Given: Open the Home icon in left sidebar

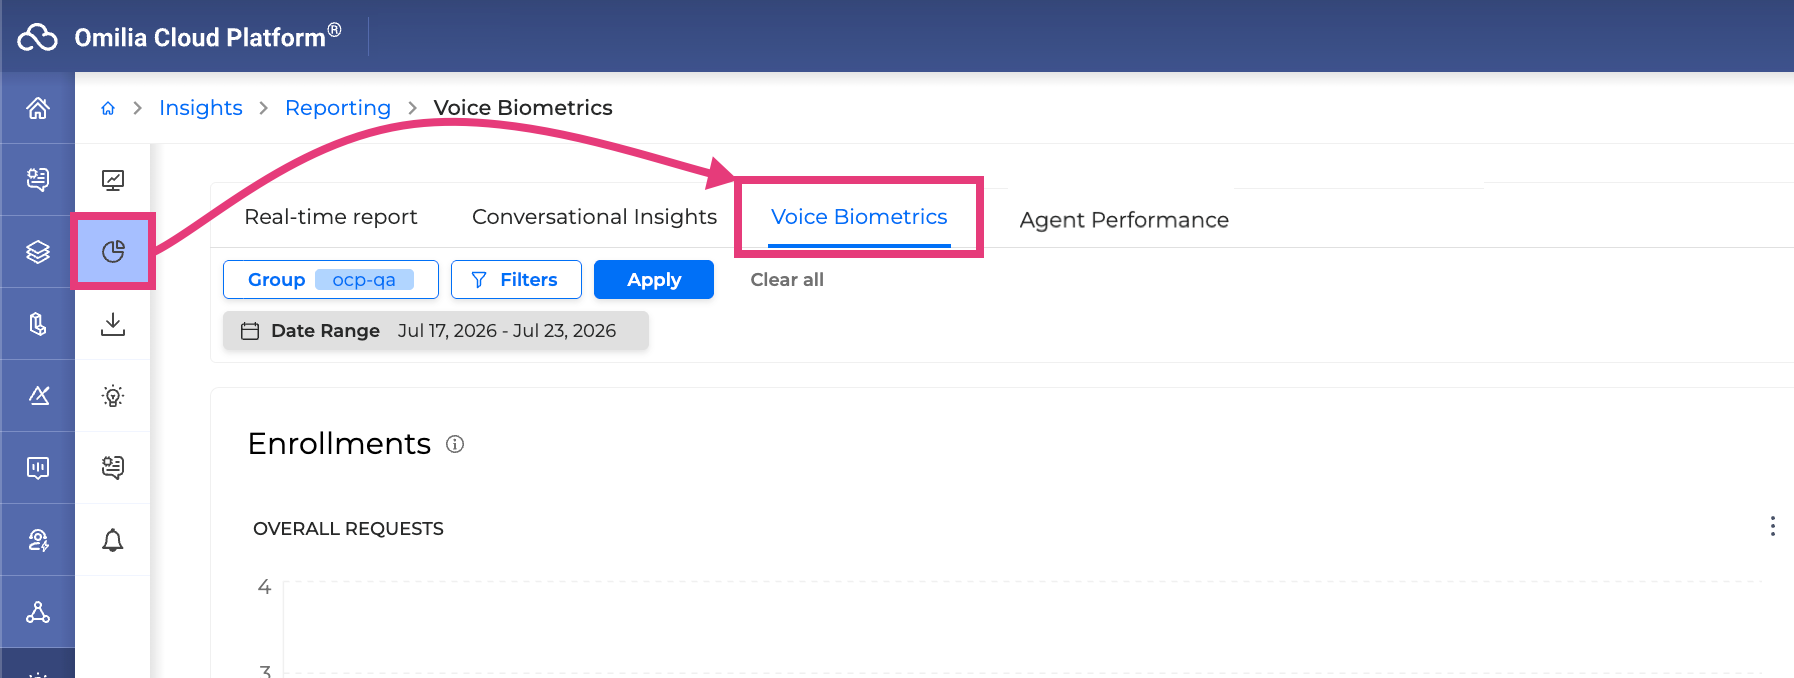Looking at the screenshot, I should tap(38, 108).
